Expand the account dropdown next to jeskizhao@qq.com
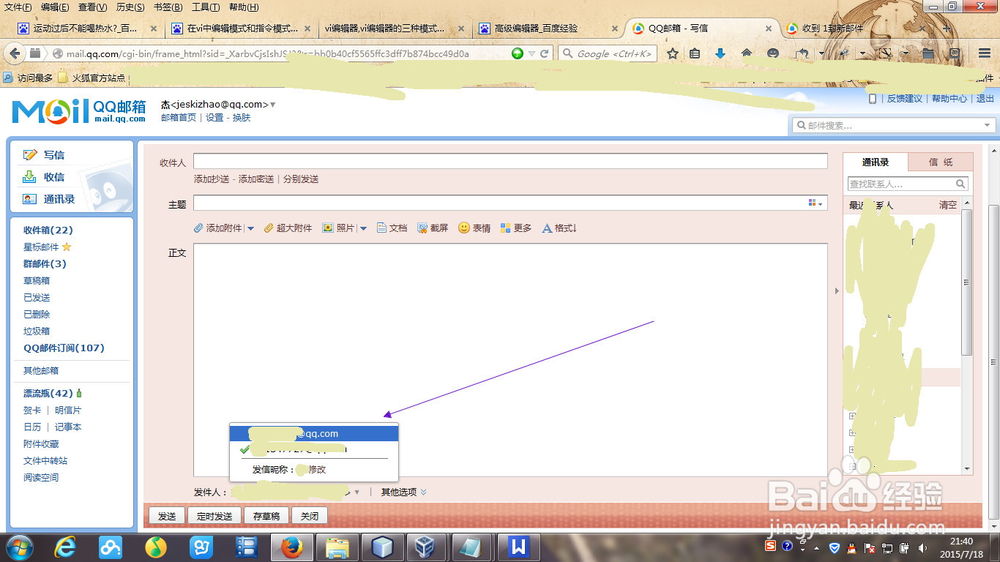Viewport: 1000px width, 562px height. click(273, 105)
